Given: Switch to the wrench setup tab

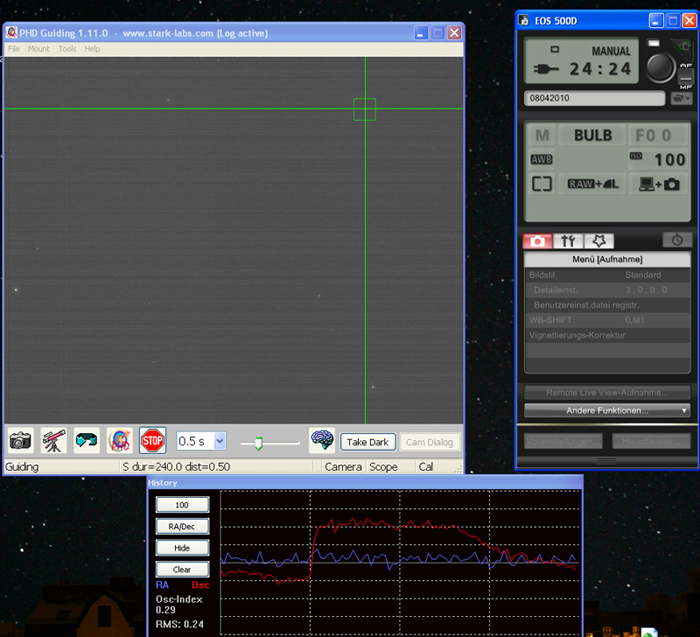Looking at the screenshot, I should (569, 241).
